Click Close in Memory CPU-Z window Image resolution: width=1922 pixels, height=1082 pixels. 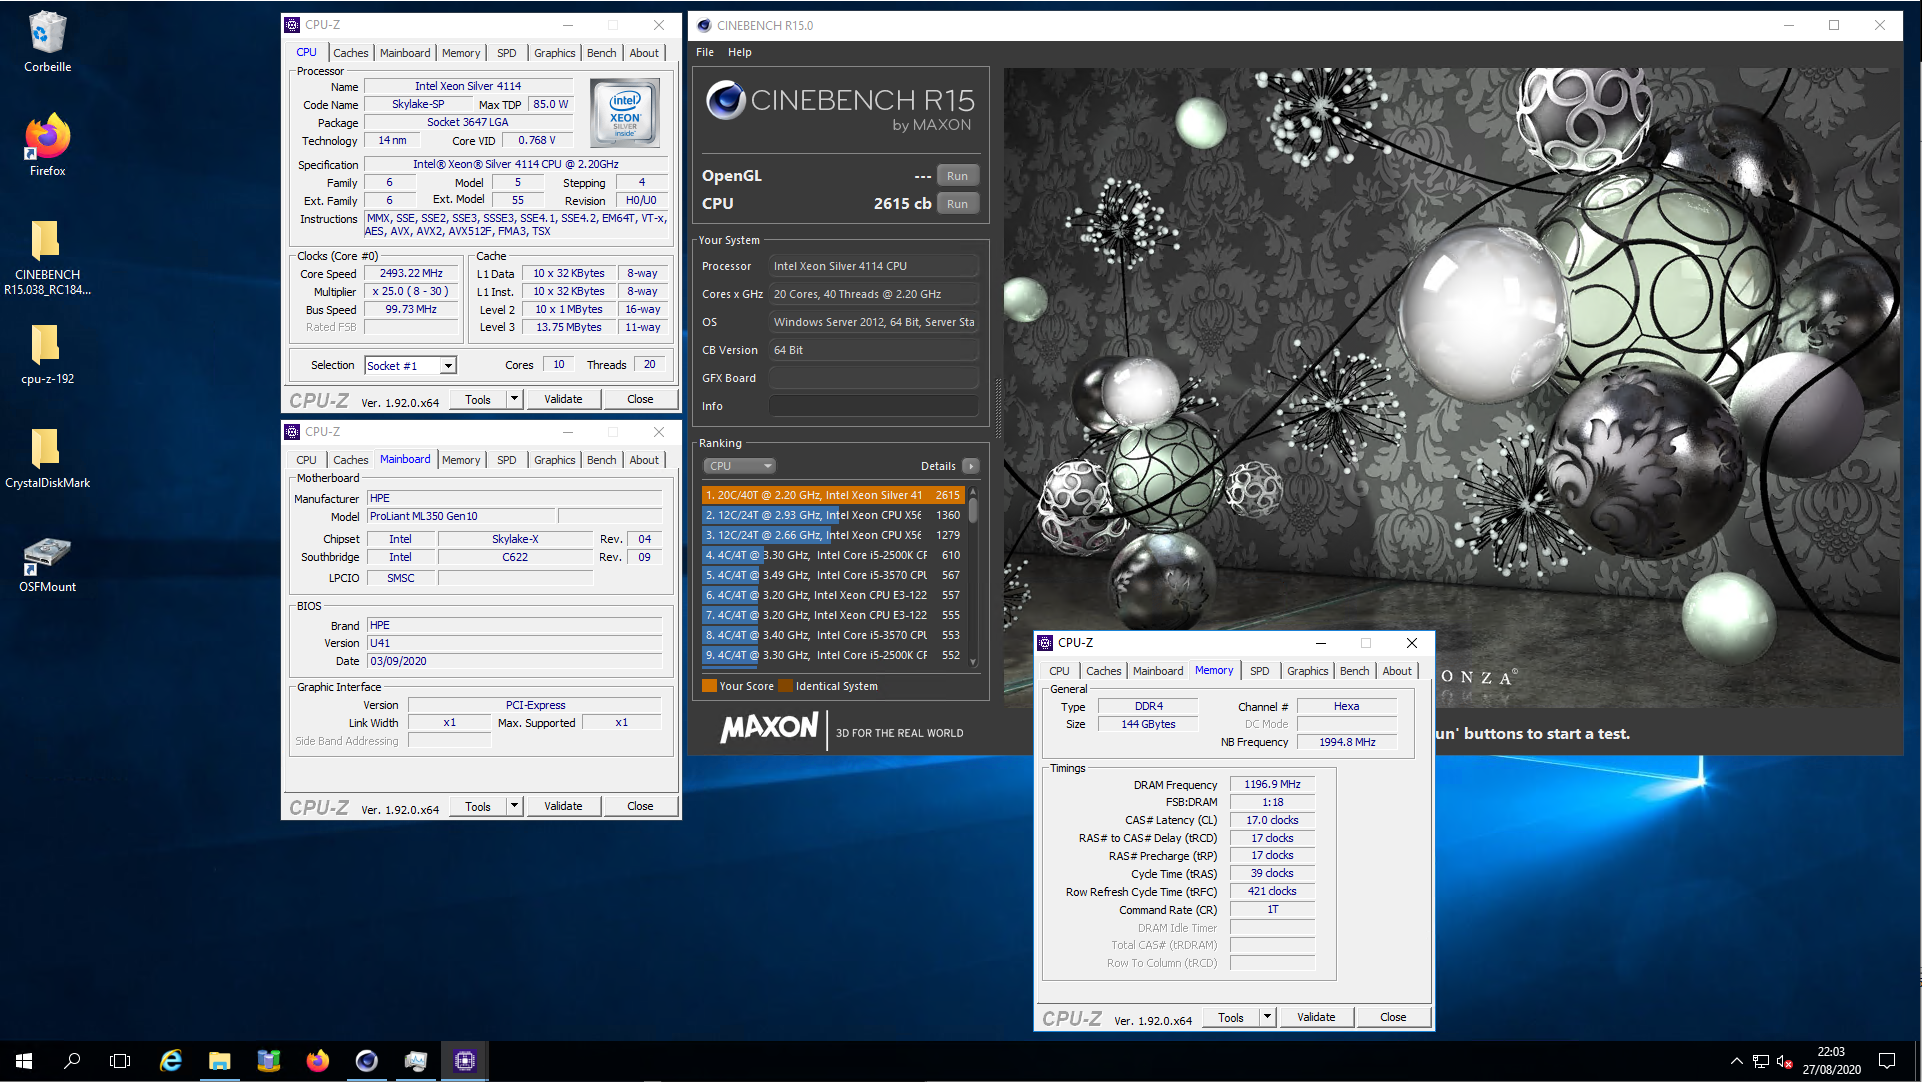tap(1393, 1017)
